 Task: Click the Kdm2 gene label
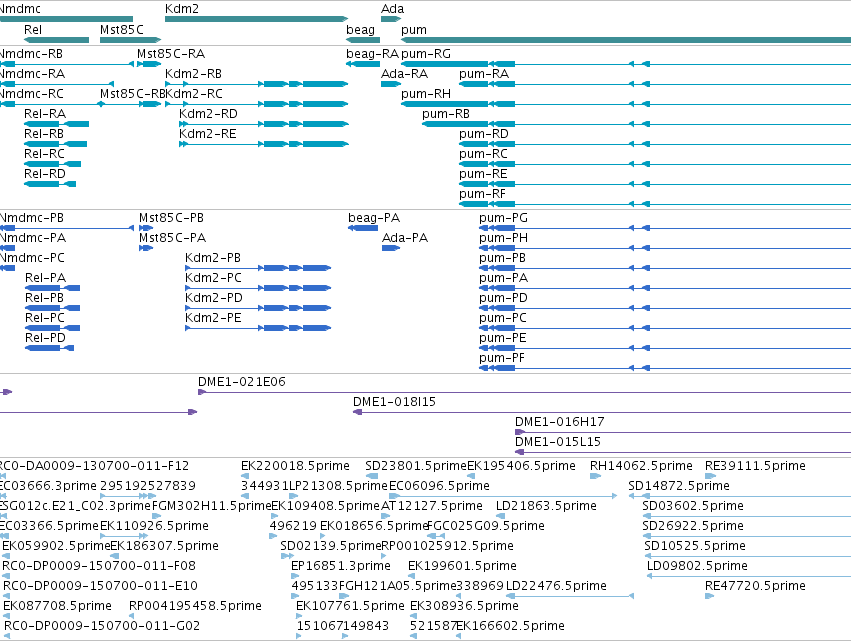click(x=182, y=9)
